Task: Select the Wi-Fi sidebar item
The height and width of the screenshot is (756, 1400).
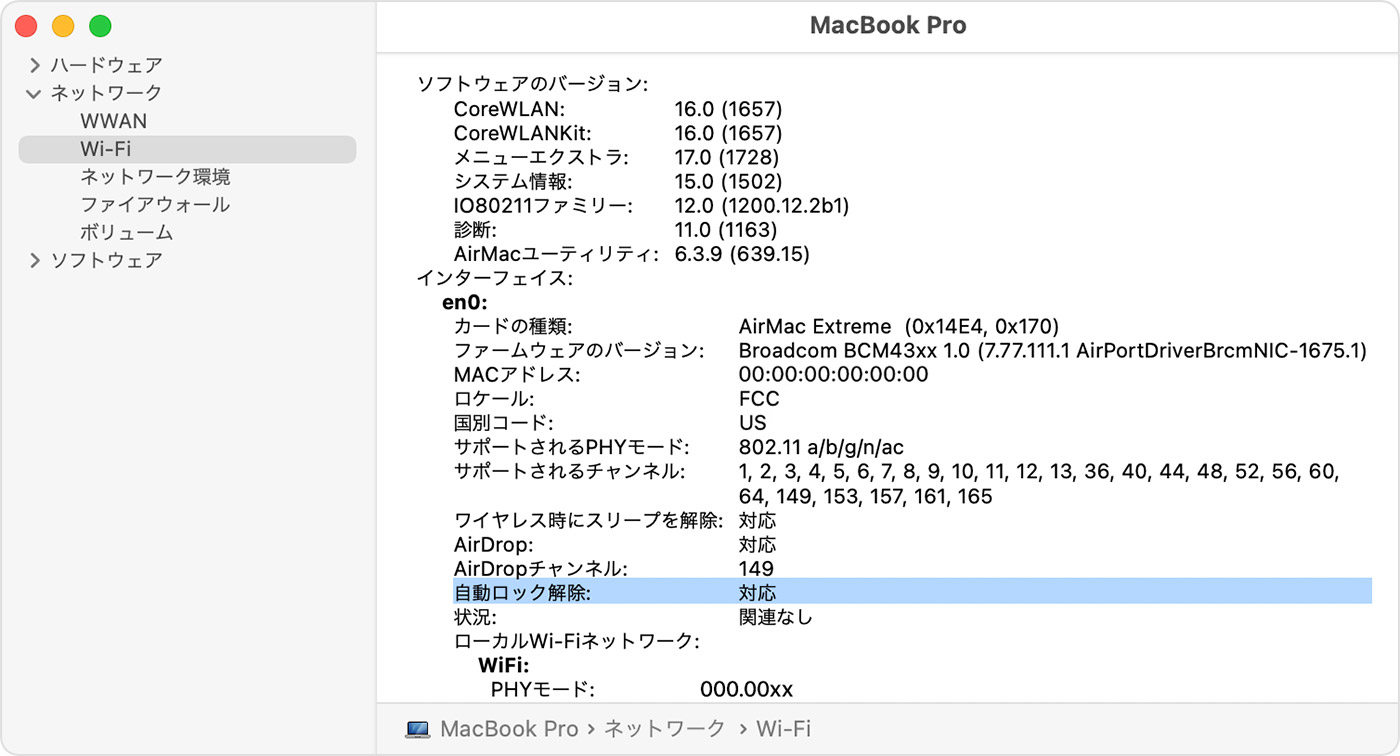Action: pyautogui.click(x=106, y=149)
